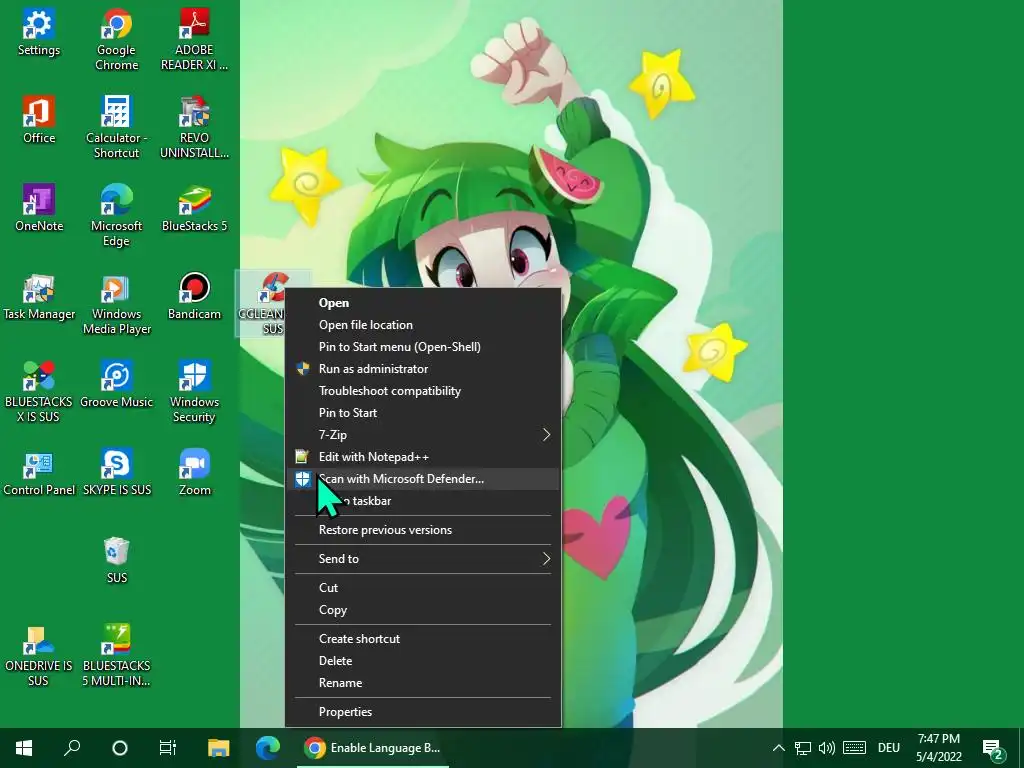Click the Windows Media Player icon
The width and height of the screenshot is (1024, 768).
point(116,304)
